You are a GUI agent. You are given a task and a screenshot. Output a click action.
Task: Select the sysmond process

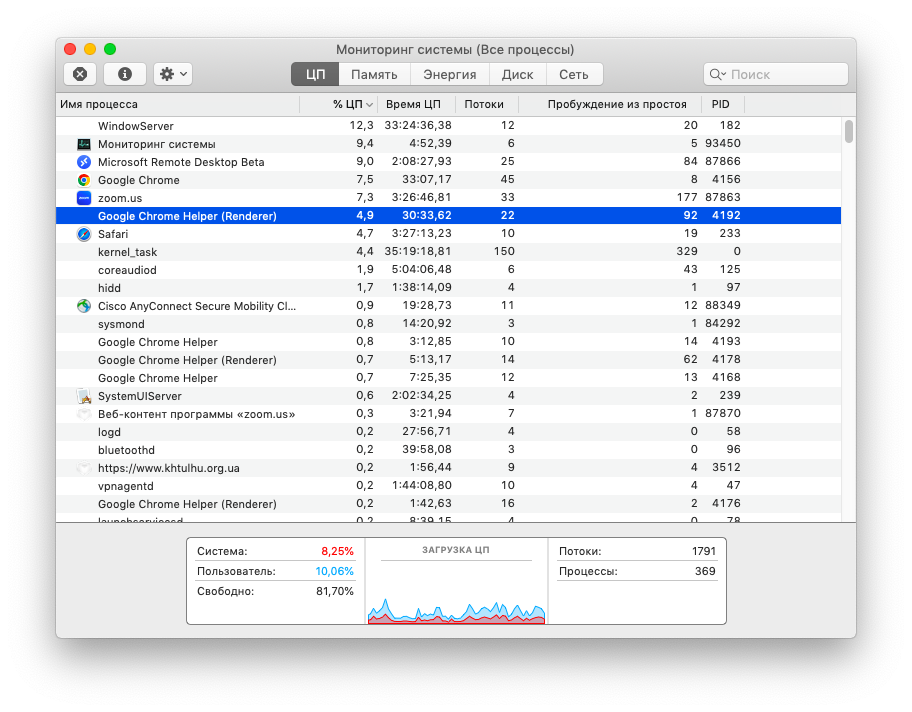tap(448, 324)
